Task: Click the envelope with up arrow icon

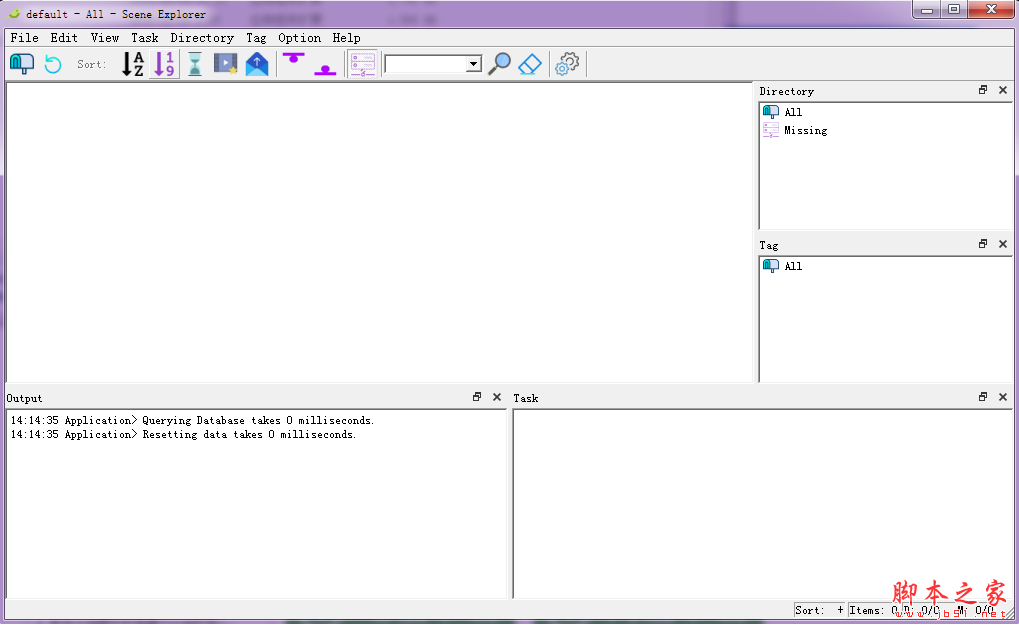Action: click(x=257, y=64)
